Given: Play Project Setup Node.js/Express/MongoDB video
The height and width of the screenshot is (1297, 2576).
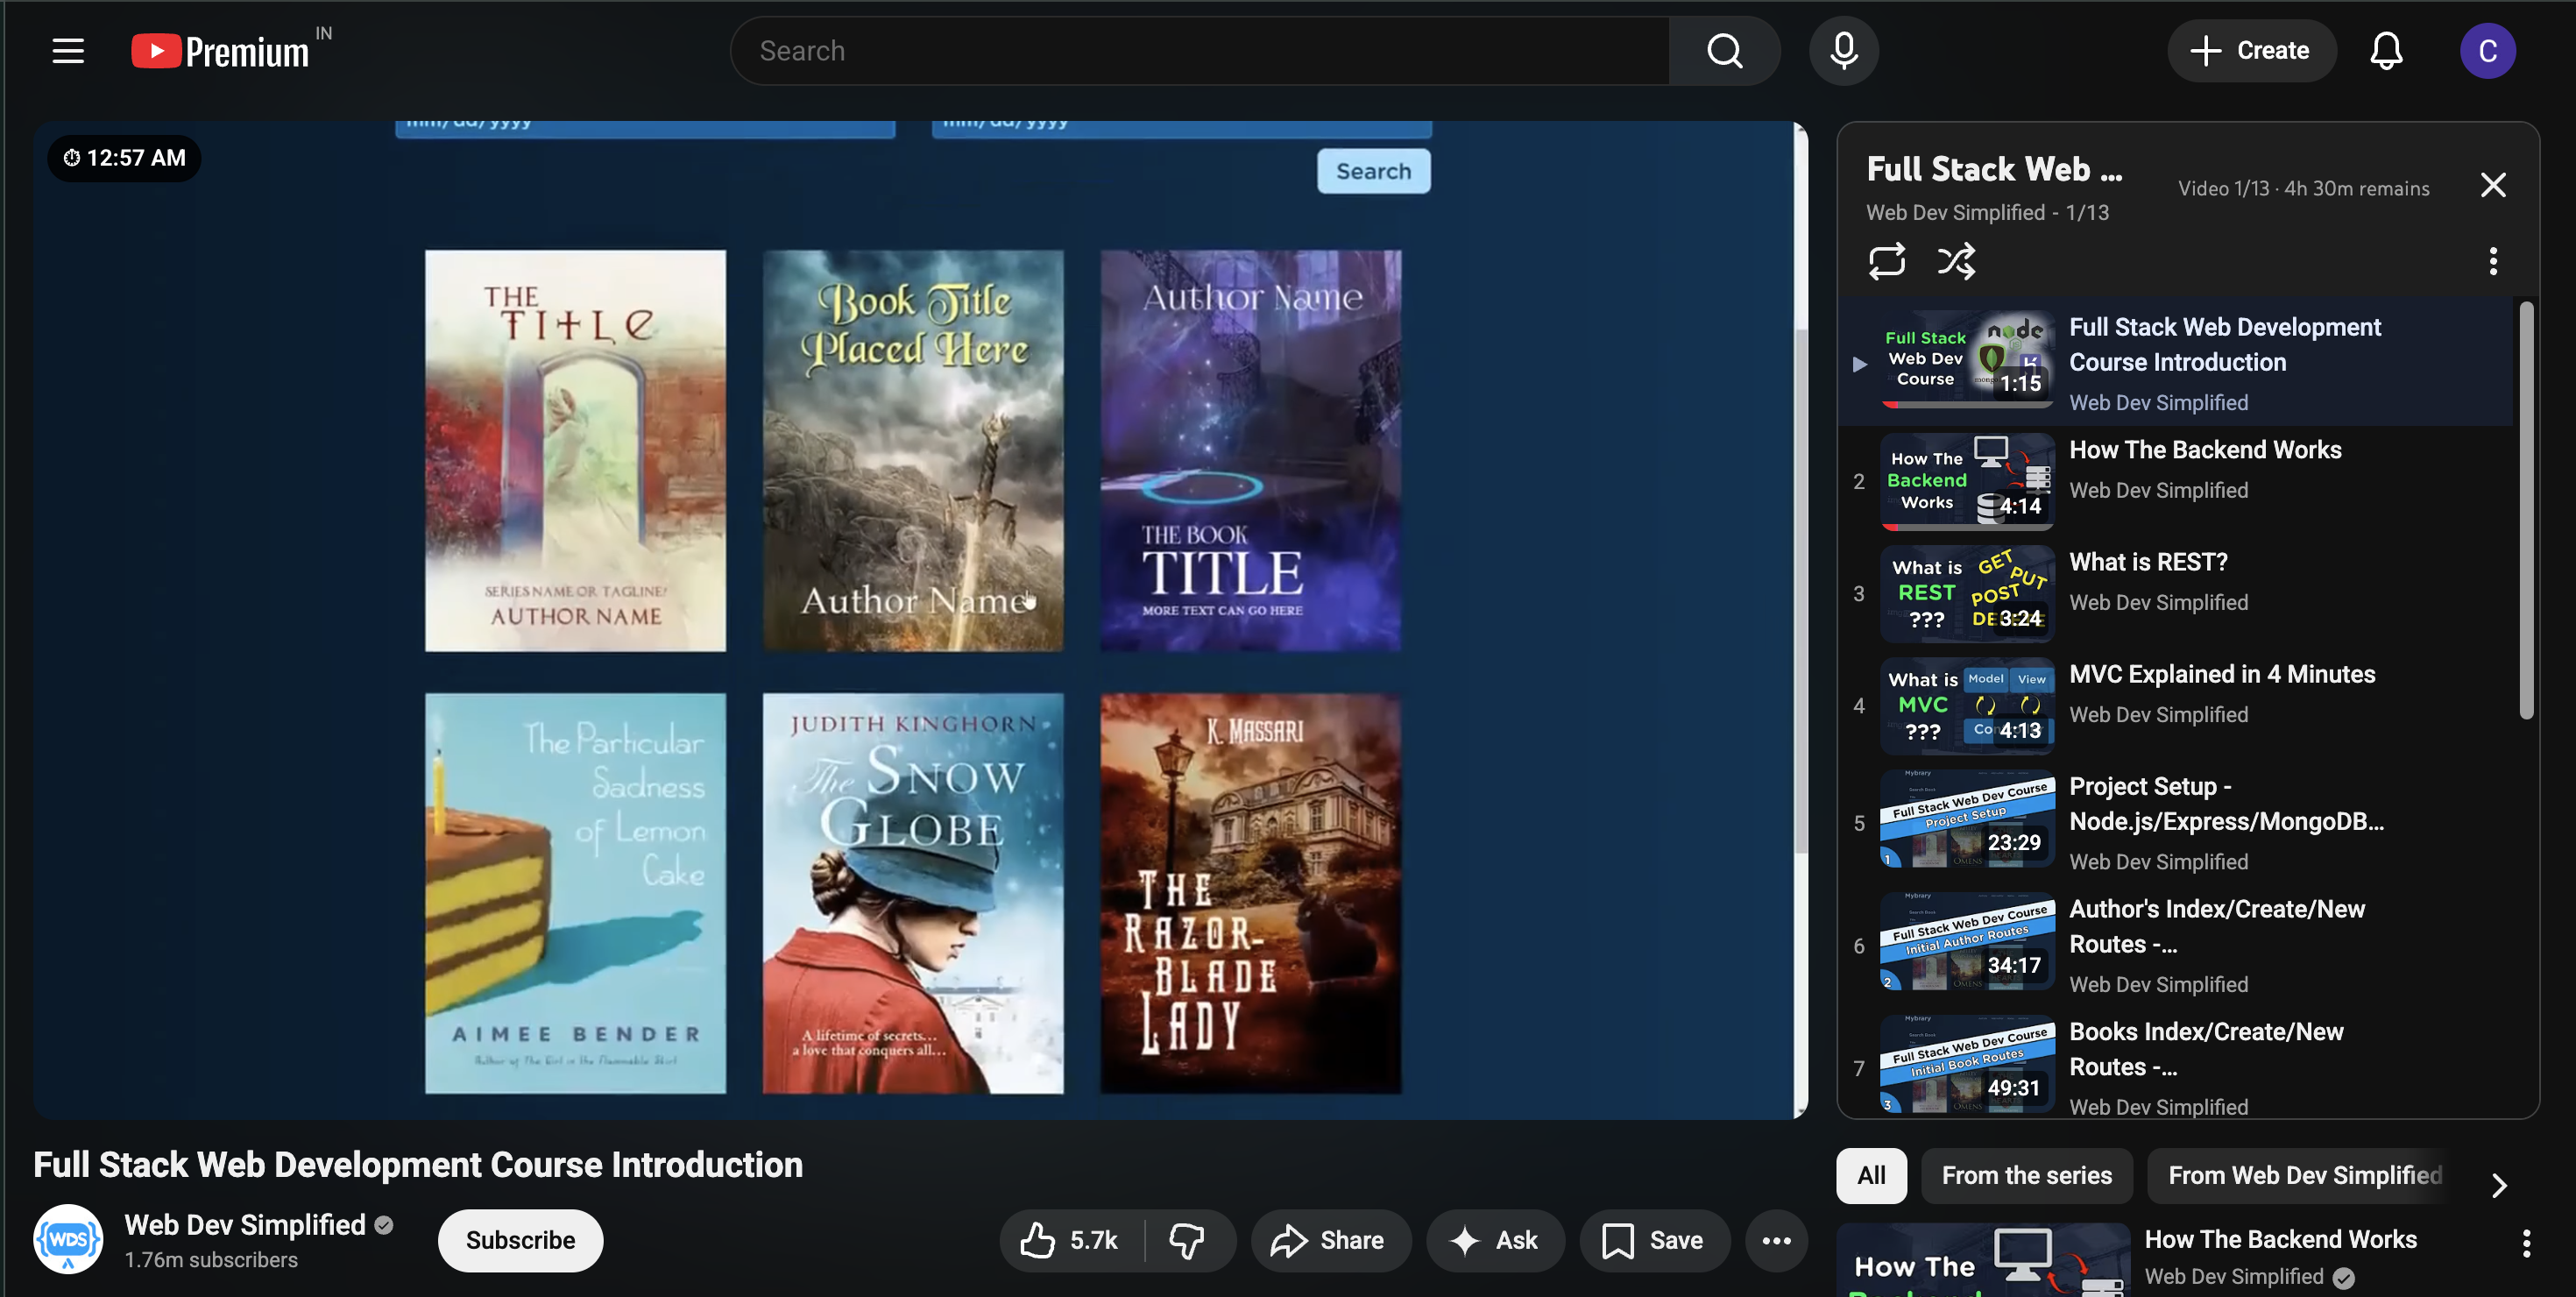Looking at the screenshot, I should [x=2176, y=823].
